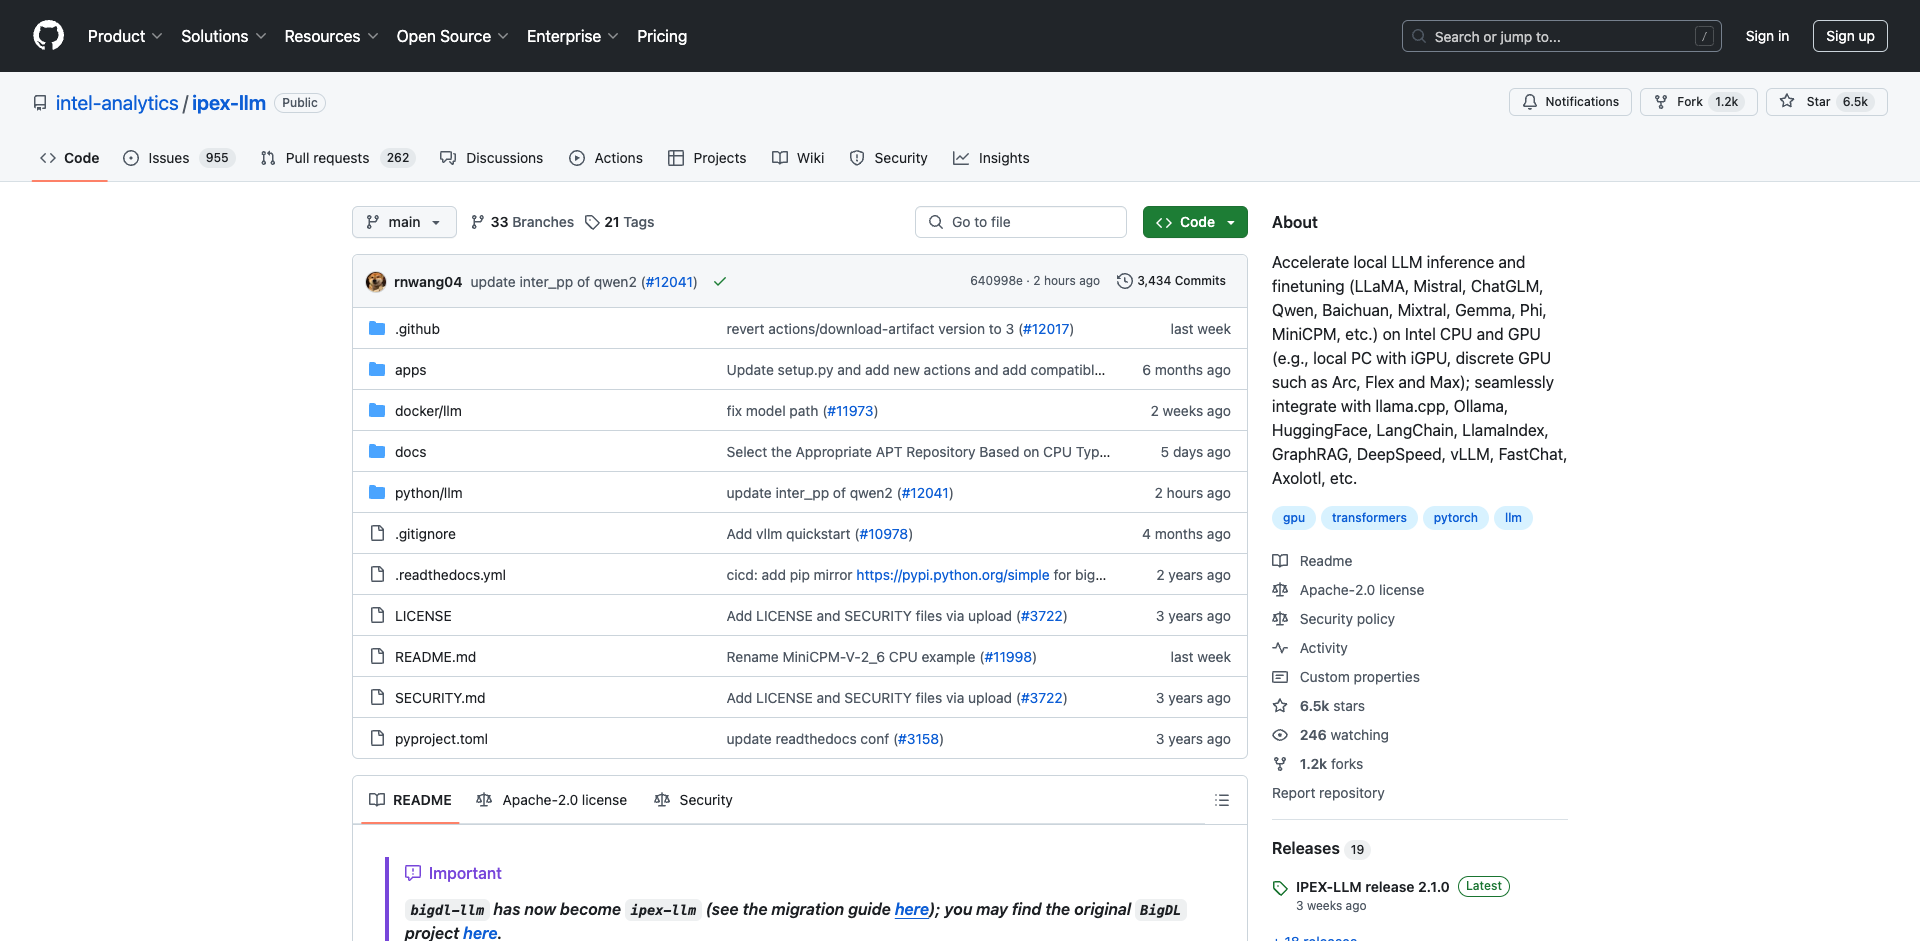This screenshot has width=1920, height=941.
Task: Click the green commit status check mark
Action: pos(719,282)
